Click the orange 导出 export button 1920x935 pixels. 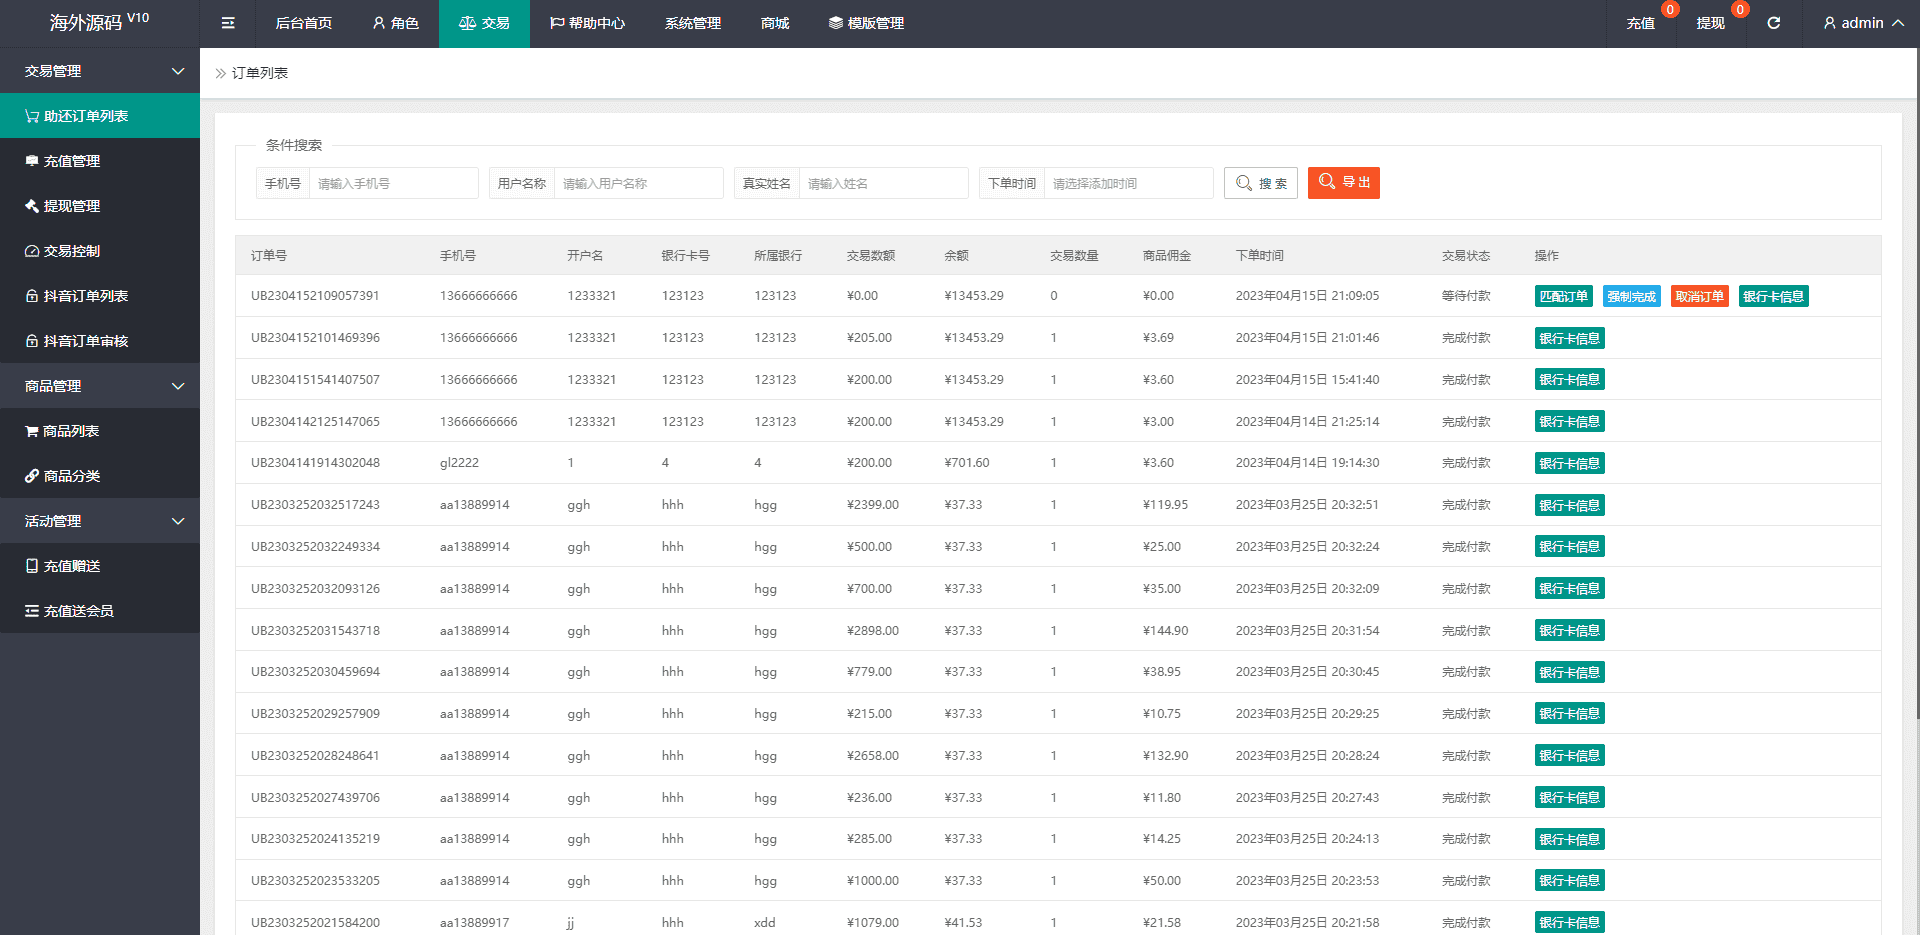point(1343,183)
